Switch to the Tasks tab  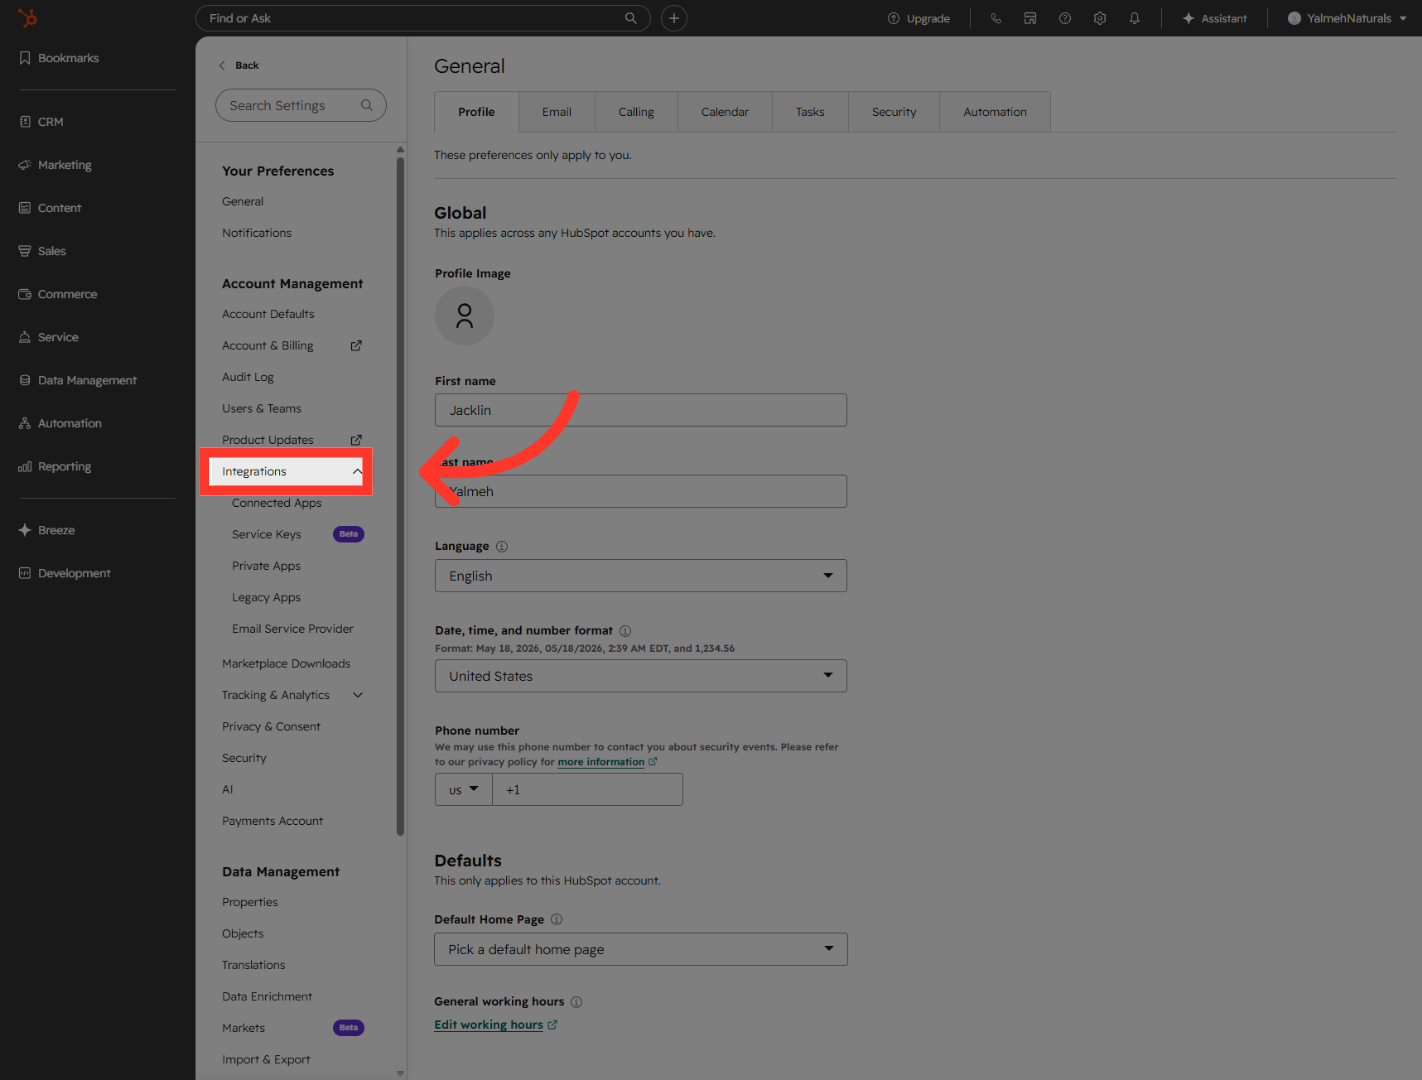[x=810, y=112]
